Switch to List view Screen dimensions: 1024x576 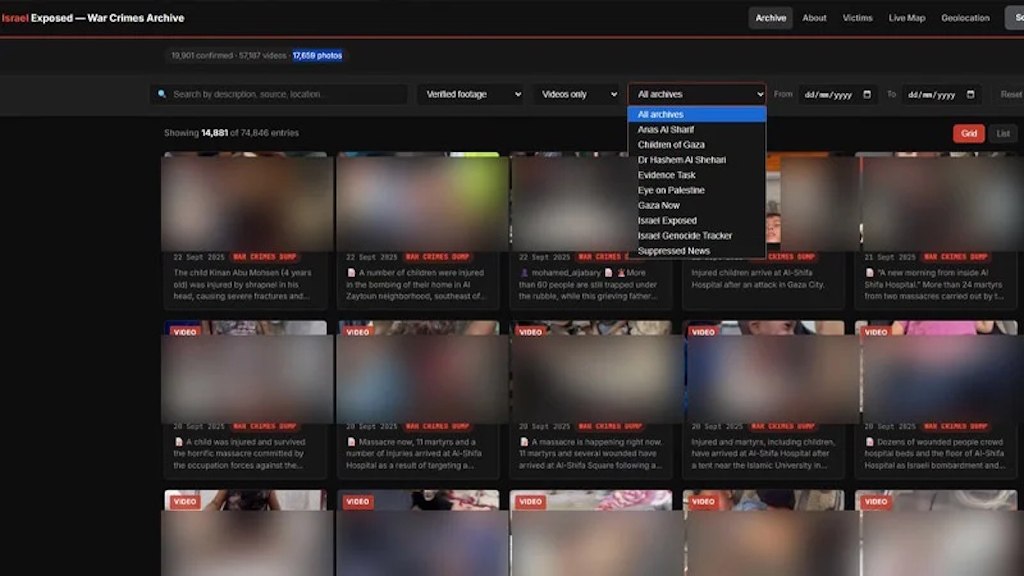(x=1003, y=133)
